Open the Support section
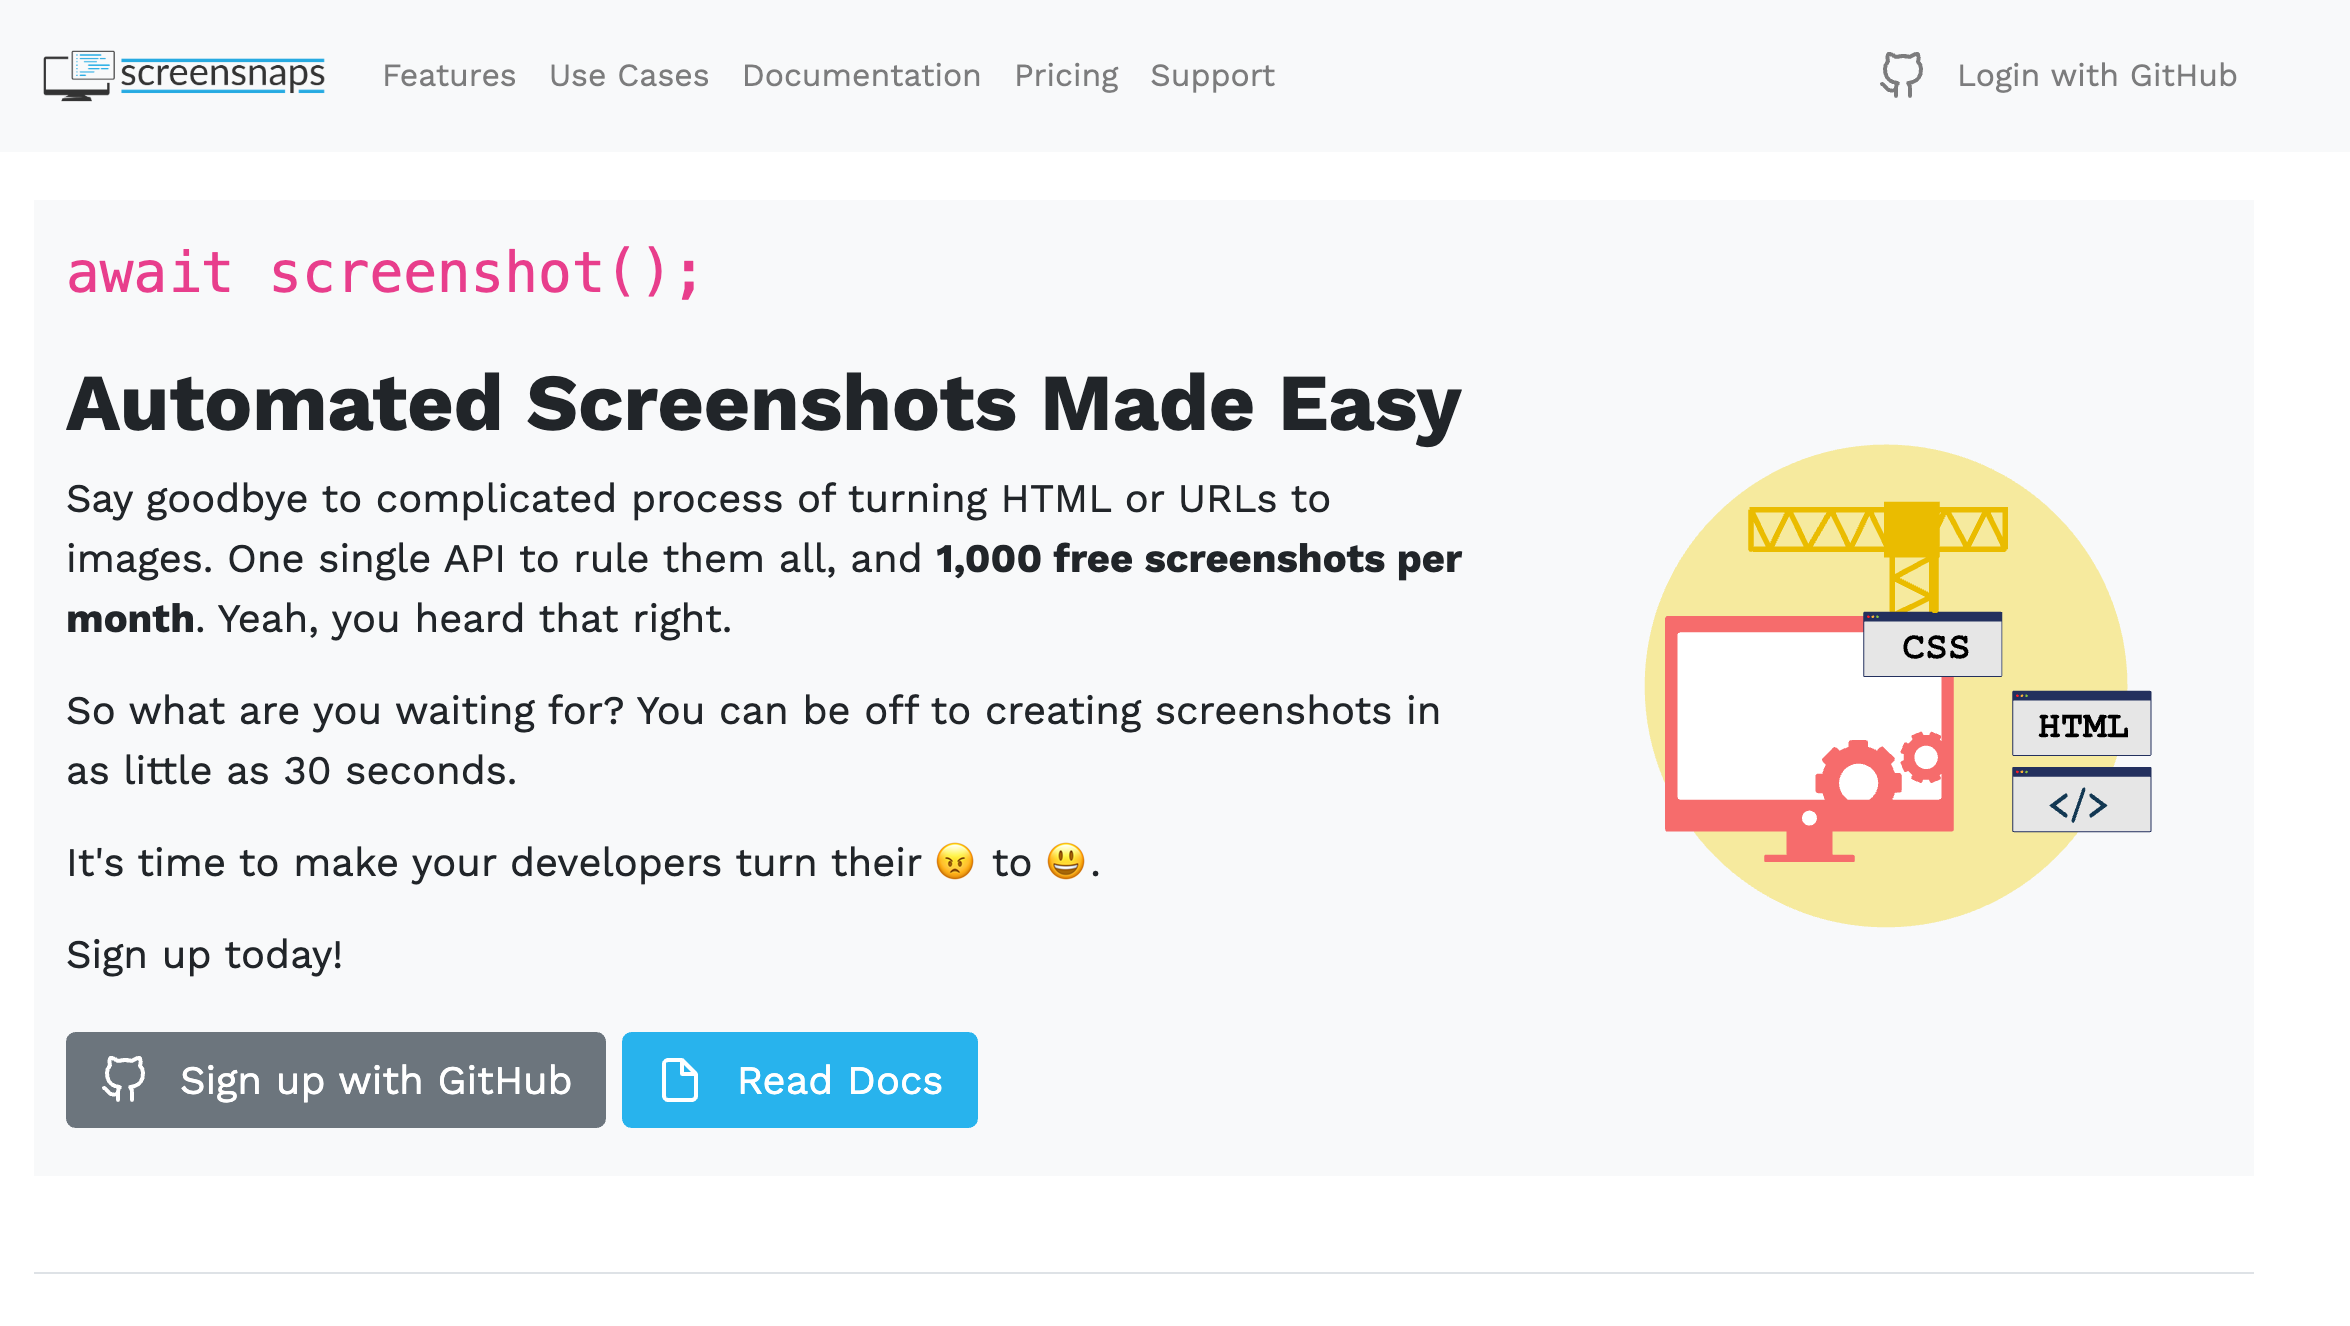This screenshot has height=1326, width=2350. tap(1212, 75)
